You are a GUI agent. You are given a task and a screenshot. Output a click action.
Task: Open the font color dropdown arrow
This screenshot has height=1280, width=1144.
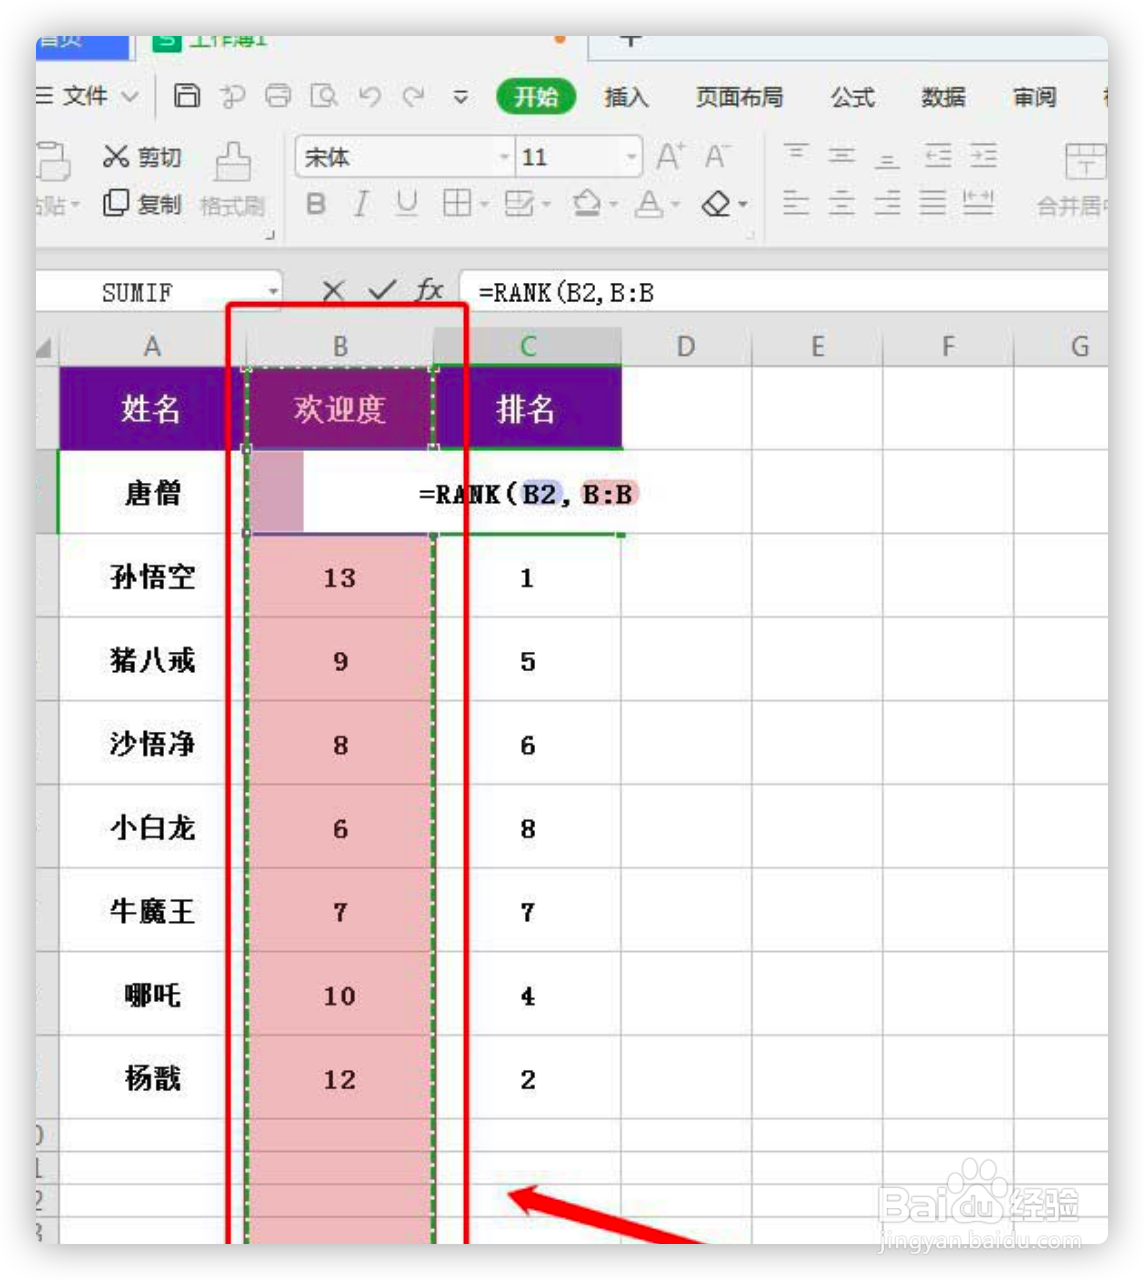pos(676,205)
